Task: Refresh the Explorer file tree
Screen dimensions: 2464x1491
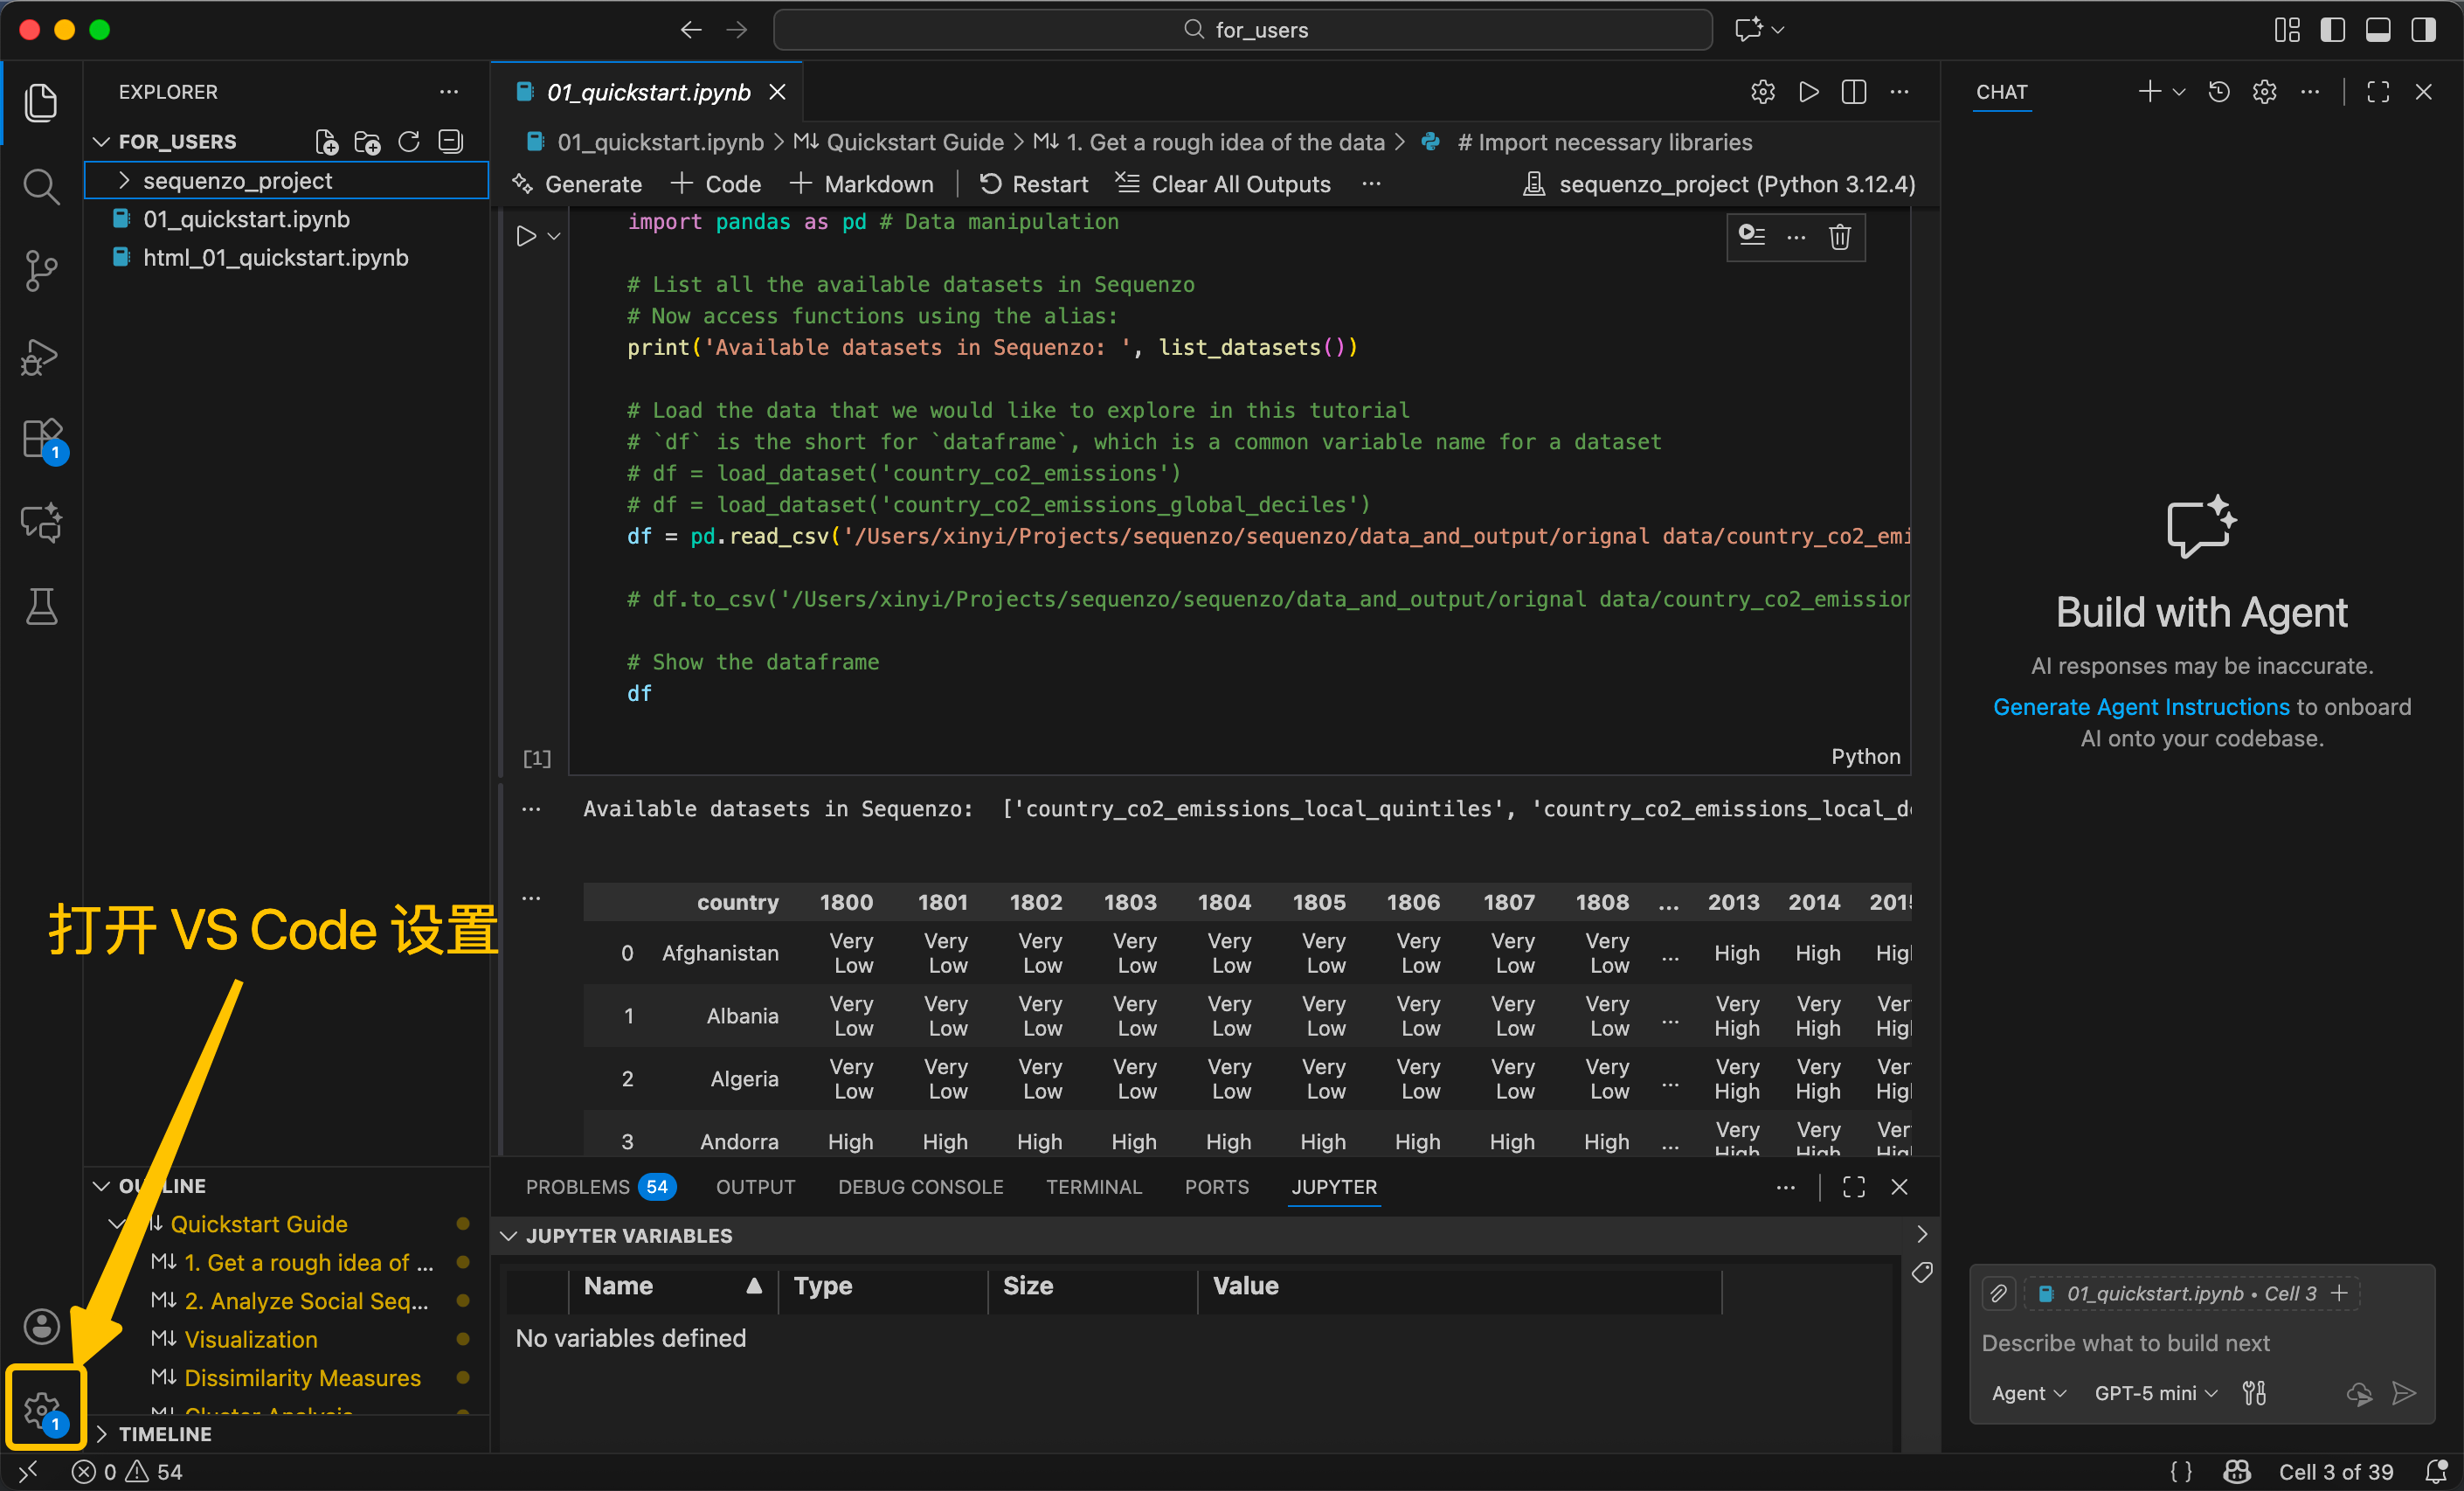Action: [409, 142]
